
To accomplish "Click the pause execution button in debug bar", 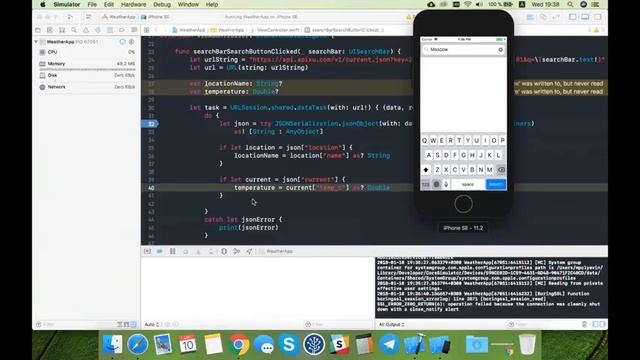I will coord(173,251).
